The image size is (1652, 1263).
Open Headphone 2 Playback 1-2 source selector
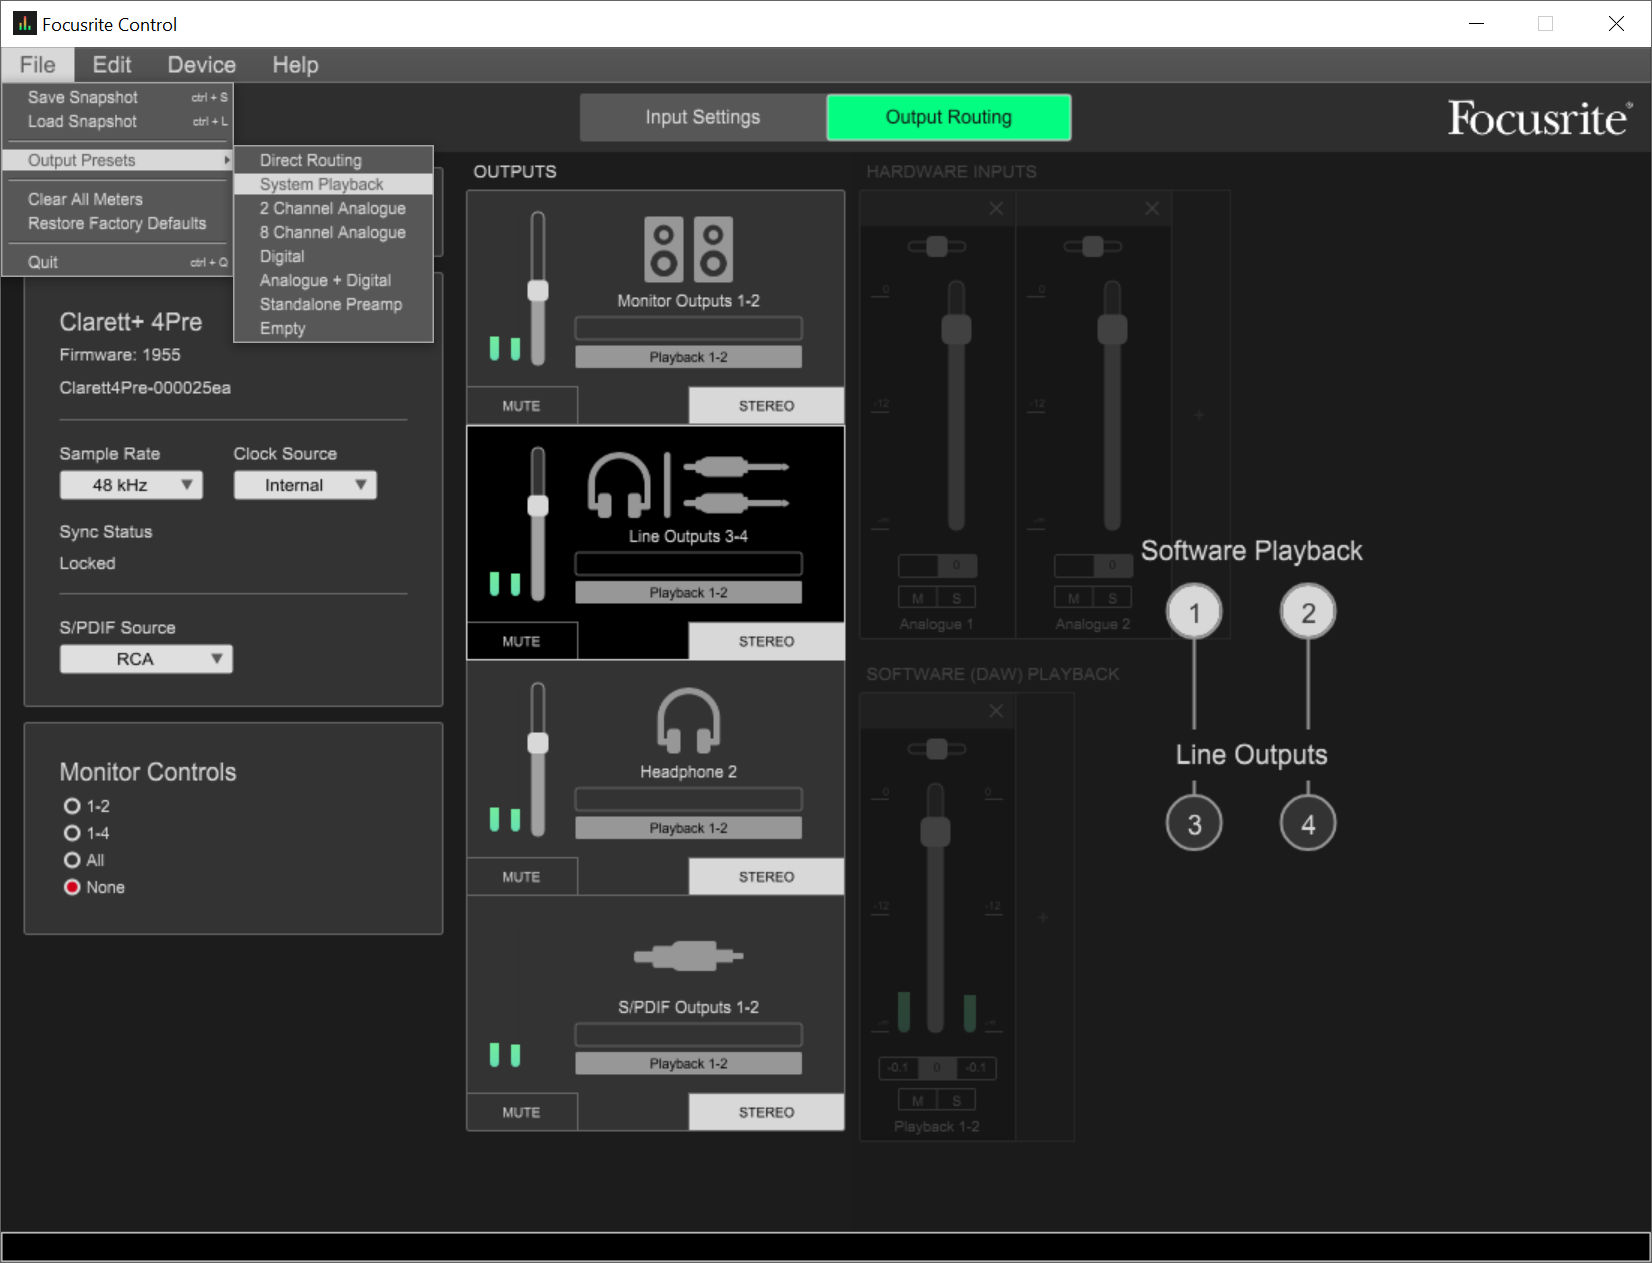click(x=688, y=828)
